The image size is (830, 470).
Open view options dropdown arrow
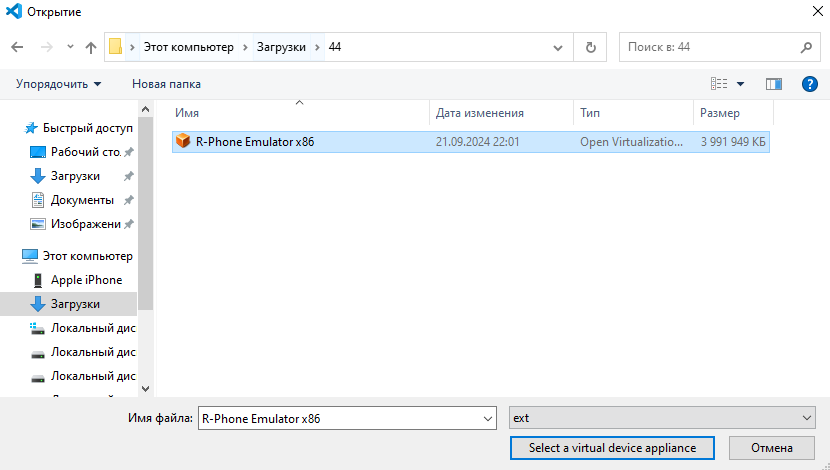[x=741, y=84]
